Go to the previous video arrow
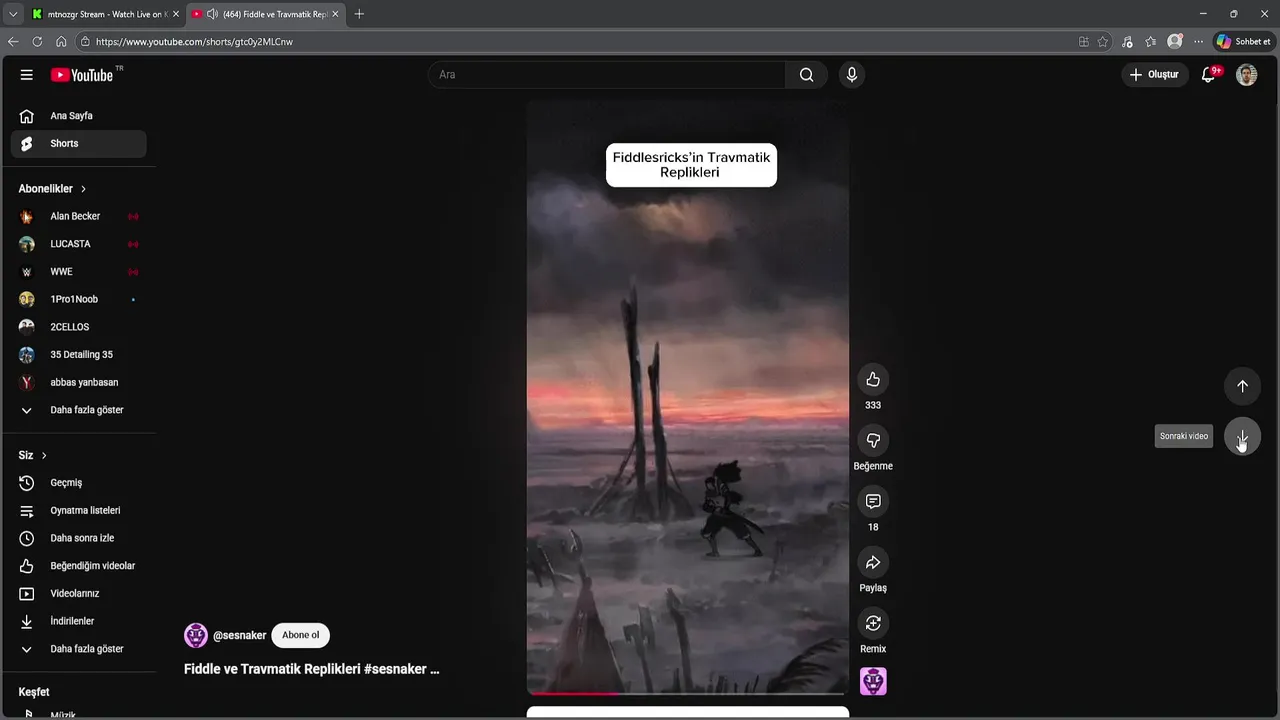Screen dimensions: 1280x720 click(x=1242, y=386)
